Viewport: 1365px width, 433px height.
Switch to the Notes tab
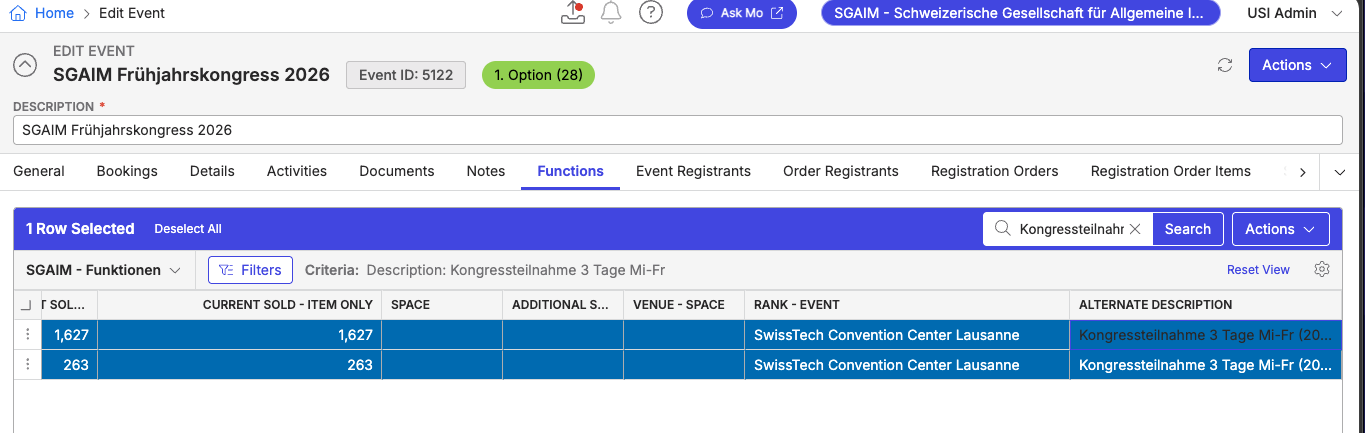tap(486, 171)
